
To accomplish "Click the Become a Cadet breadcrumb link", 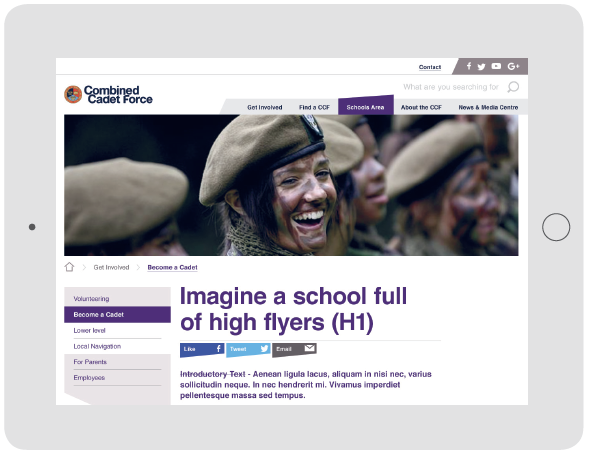I will click(172, 267).
